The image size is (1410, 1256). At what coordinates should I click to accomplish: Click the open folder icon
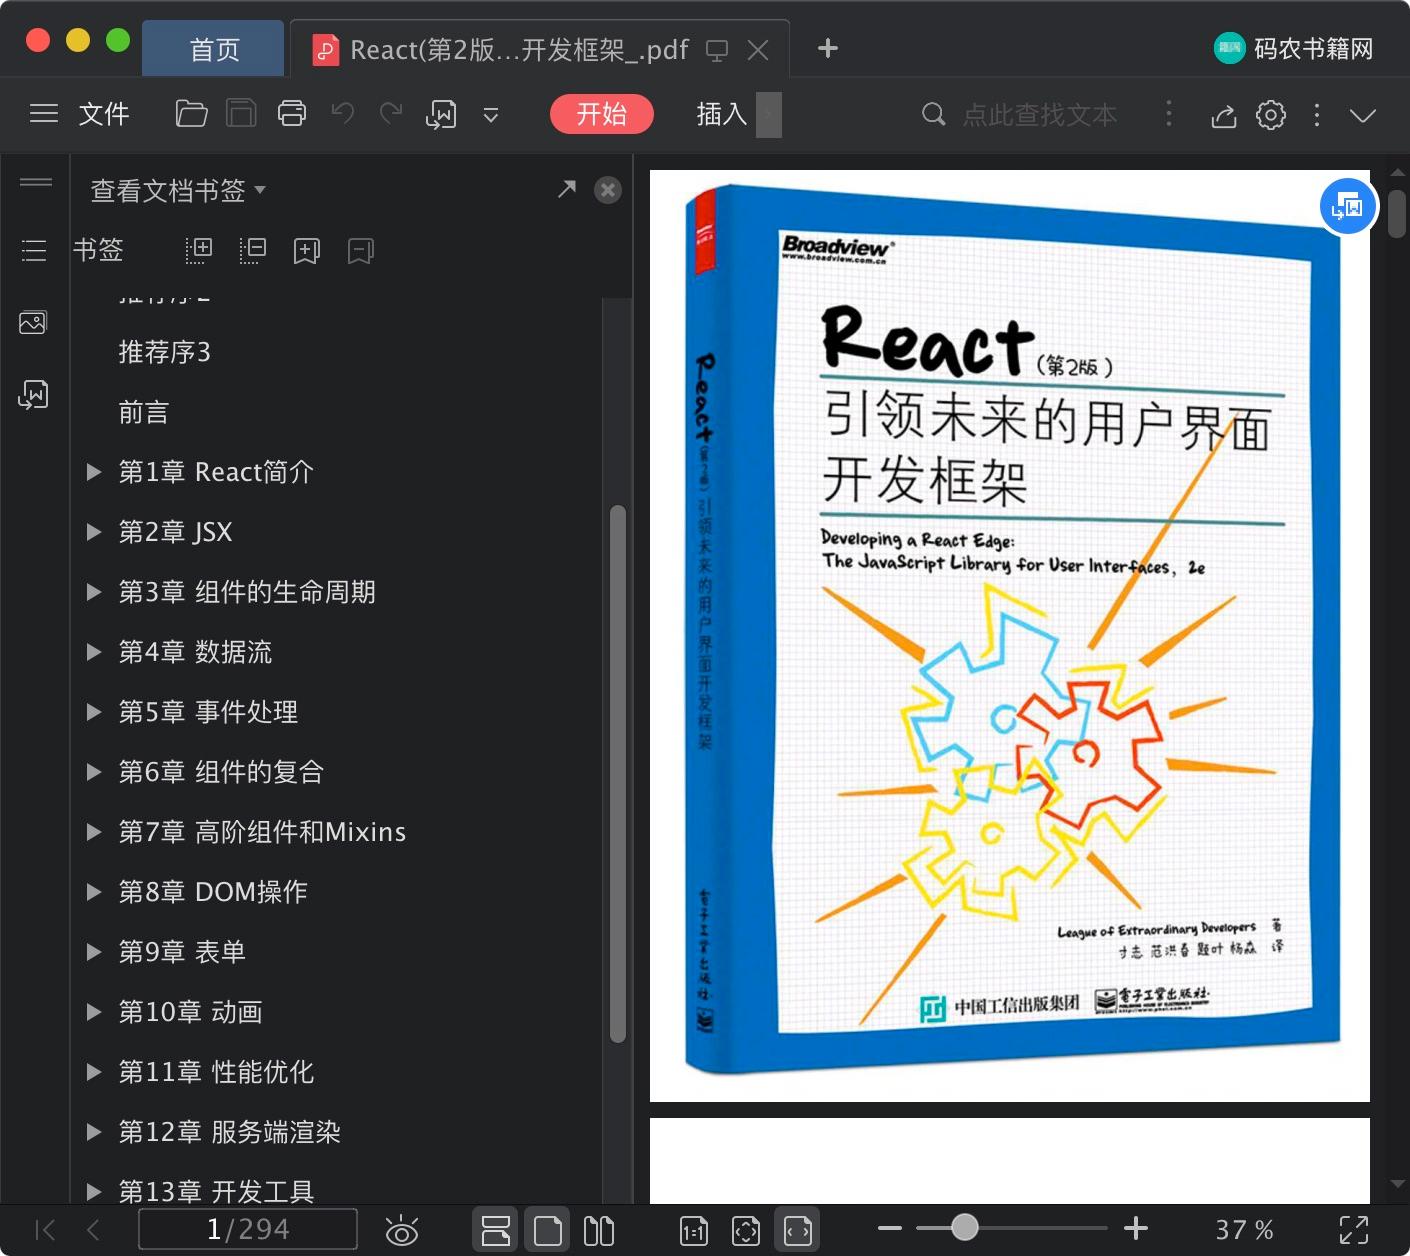point(191,114)
